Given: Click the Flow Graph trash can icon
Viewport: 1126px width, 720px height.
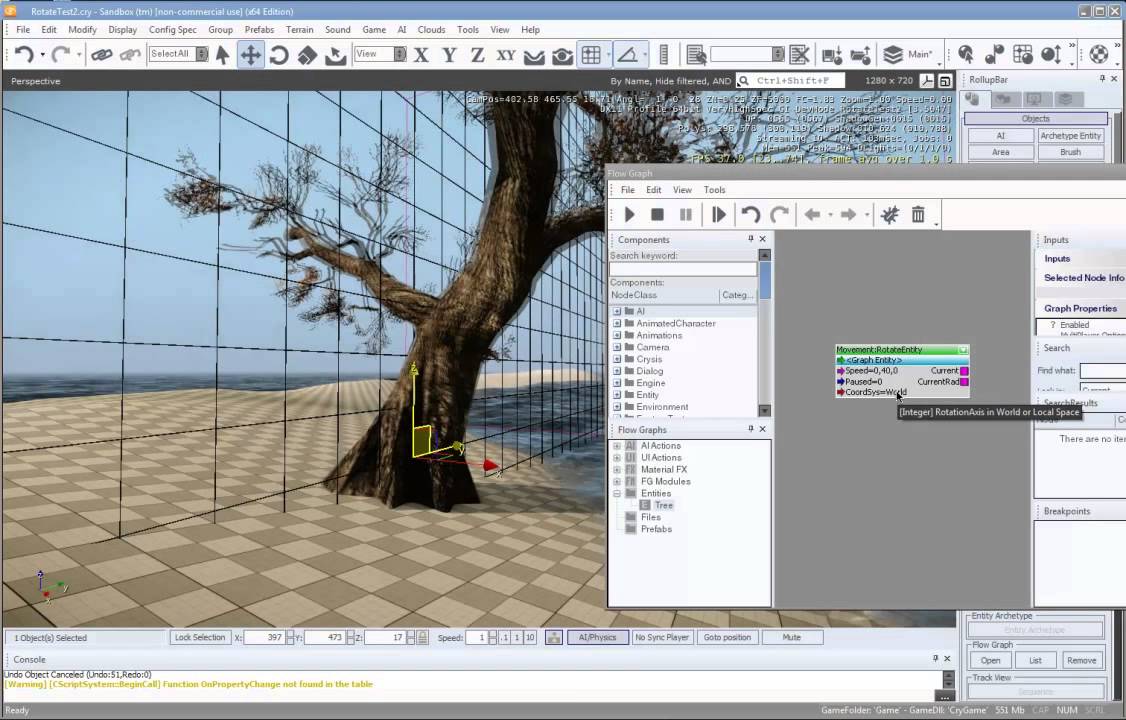Looking at the screenshot, I should [x=918, y=215].
